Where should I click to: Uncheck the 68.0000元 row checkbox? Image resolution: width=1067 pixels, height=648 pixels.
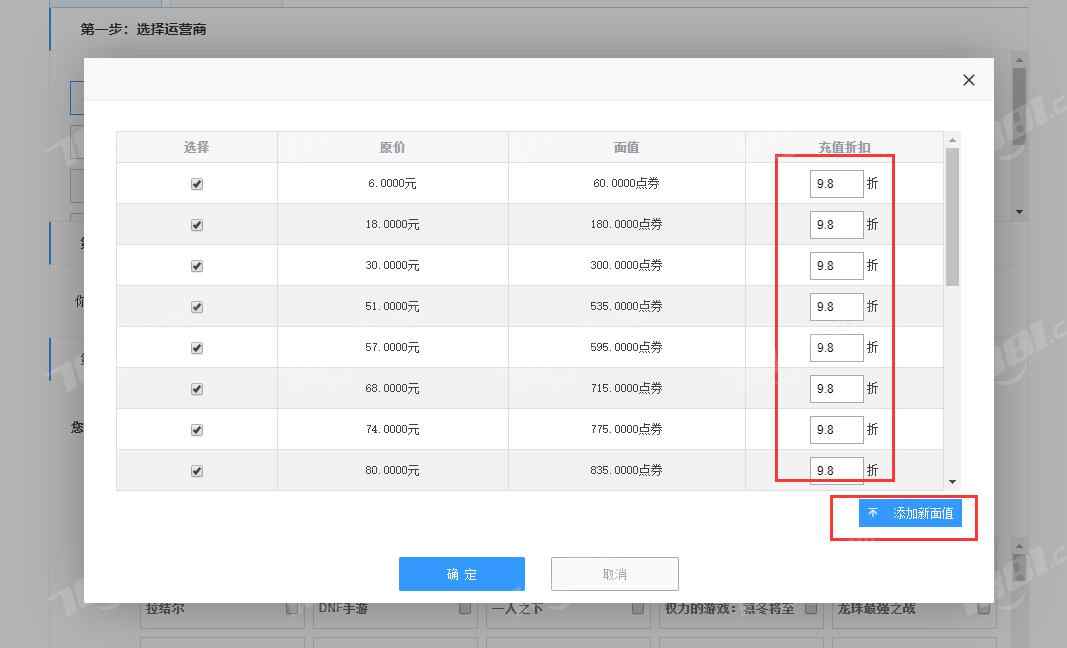coord(197,389)
